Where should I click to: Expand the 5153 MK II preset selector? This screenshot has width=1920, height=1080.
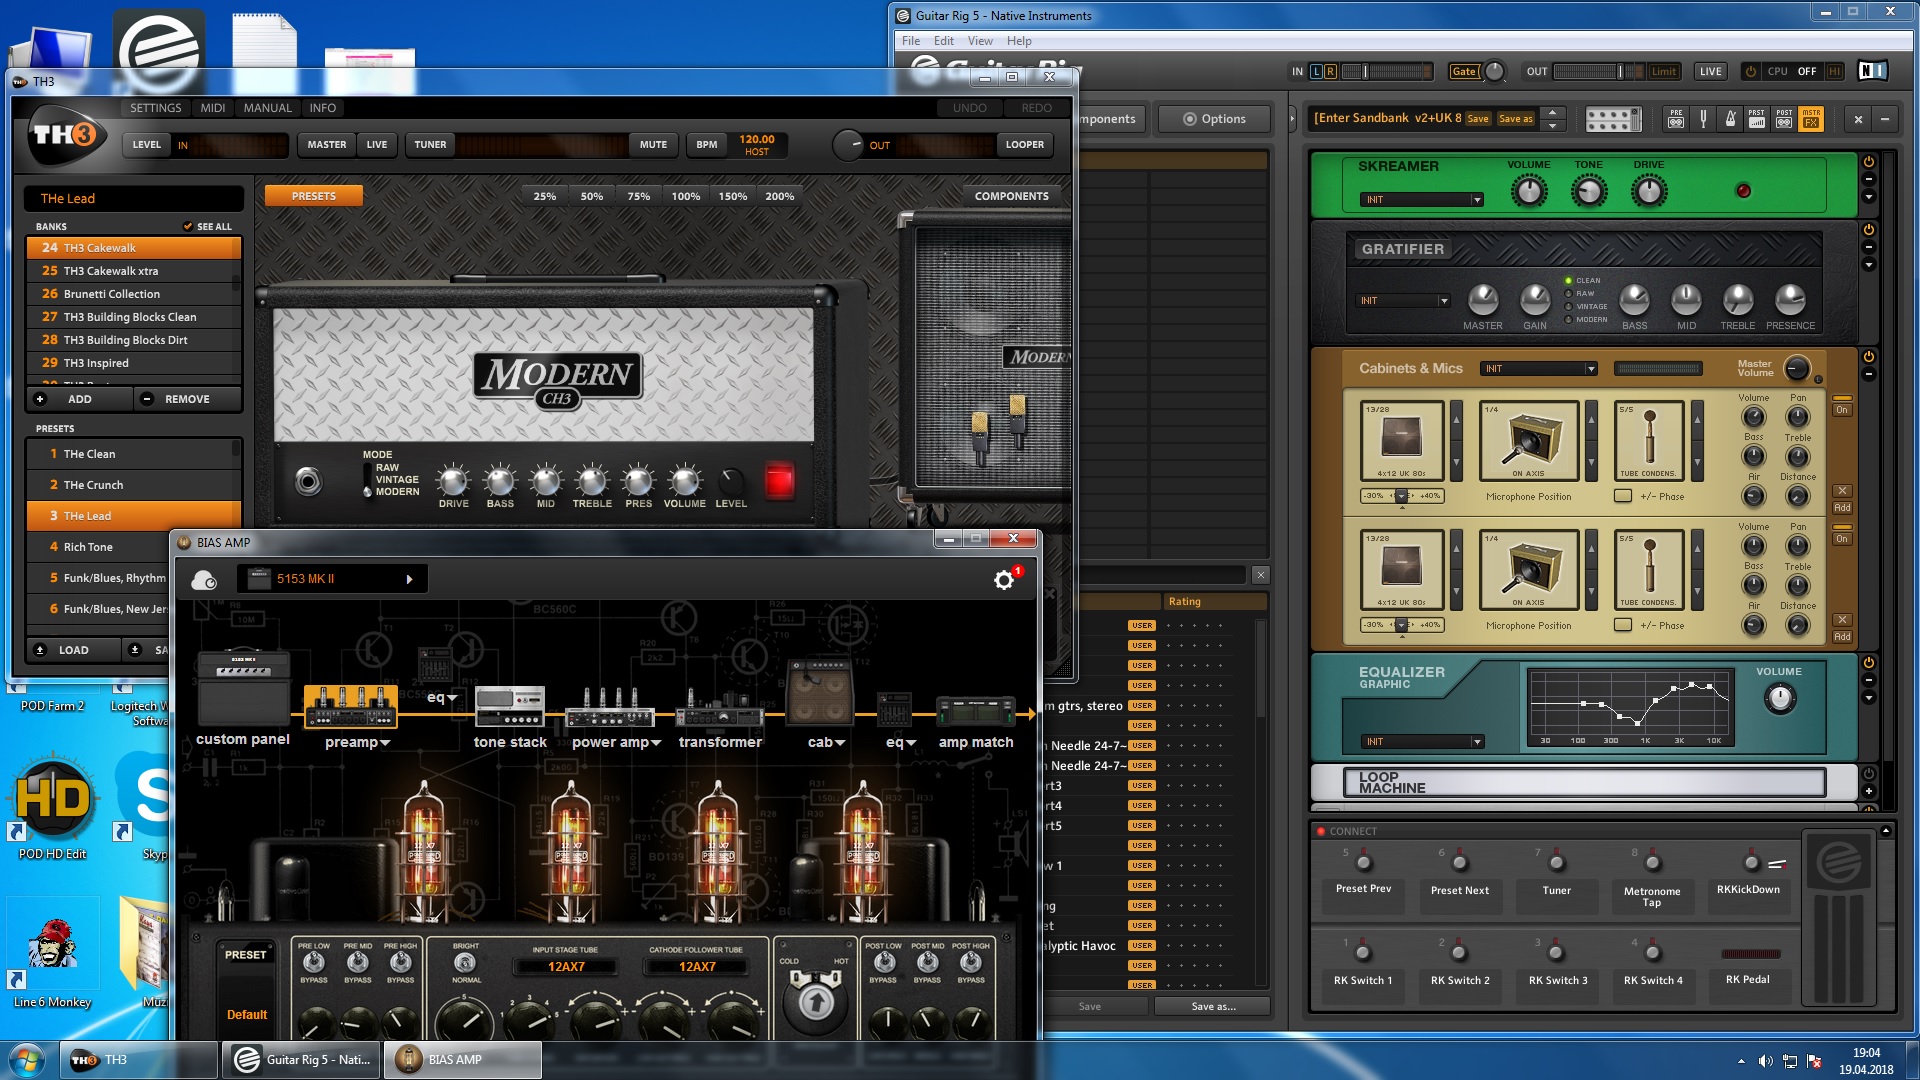[x=409, y=579]
